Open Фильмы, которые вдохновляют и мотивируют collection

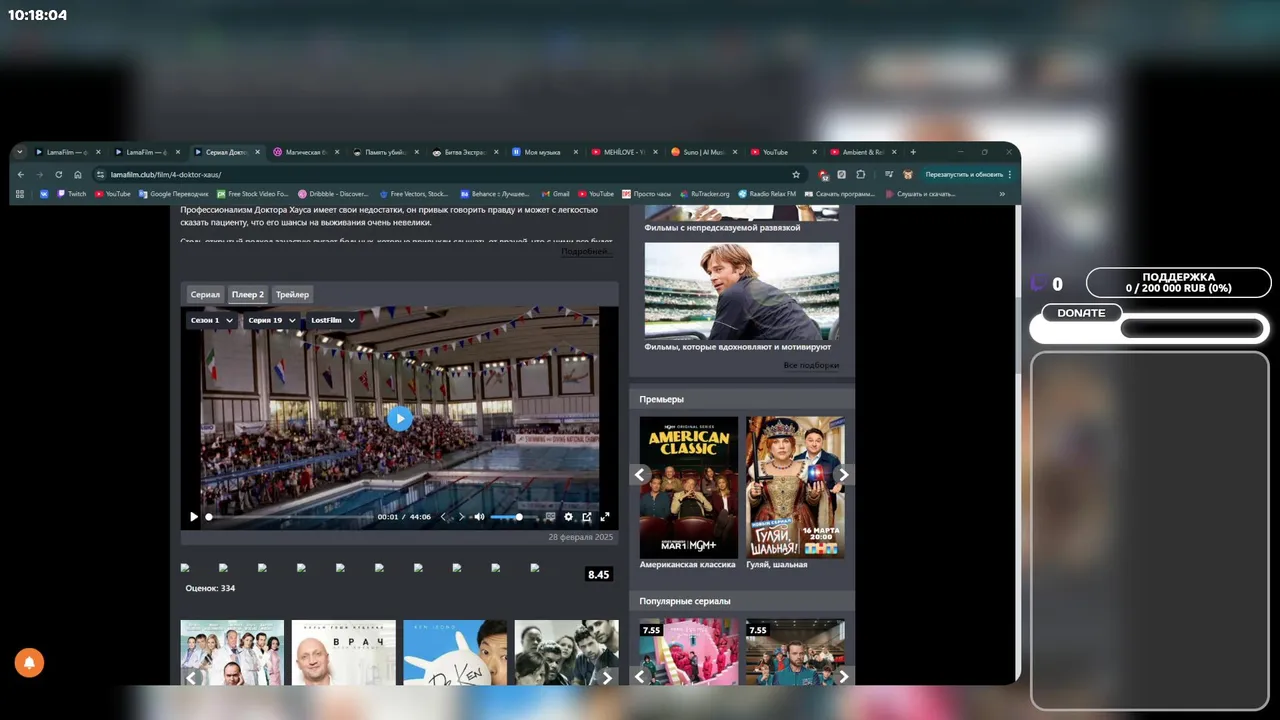tap(738, 347)
